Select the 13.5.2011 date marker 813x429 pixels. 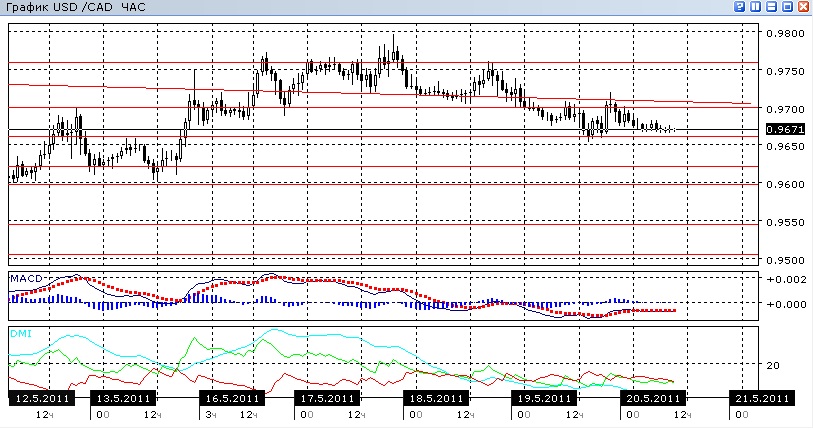tap(123, 398)
